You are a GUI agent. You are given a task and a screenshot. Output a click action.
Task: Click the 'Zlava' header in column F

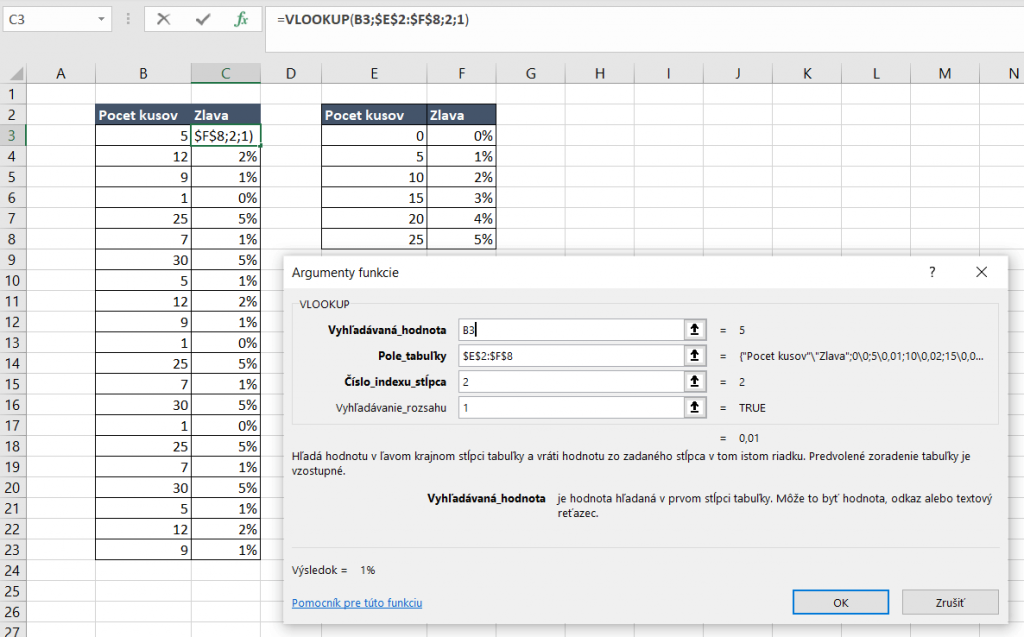pos(462,115)
